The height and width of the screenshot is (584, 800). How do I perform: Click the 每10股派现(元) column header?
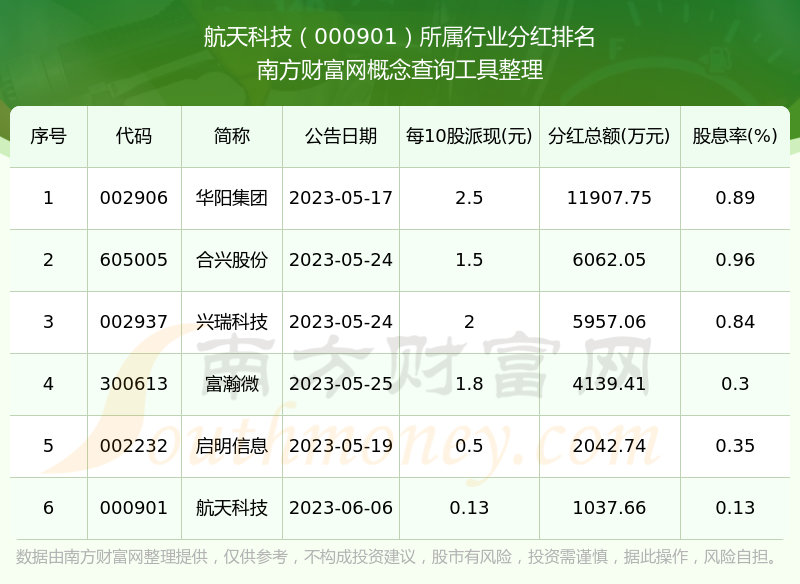tap(469, 136)
